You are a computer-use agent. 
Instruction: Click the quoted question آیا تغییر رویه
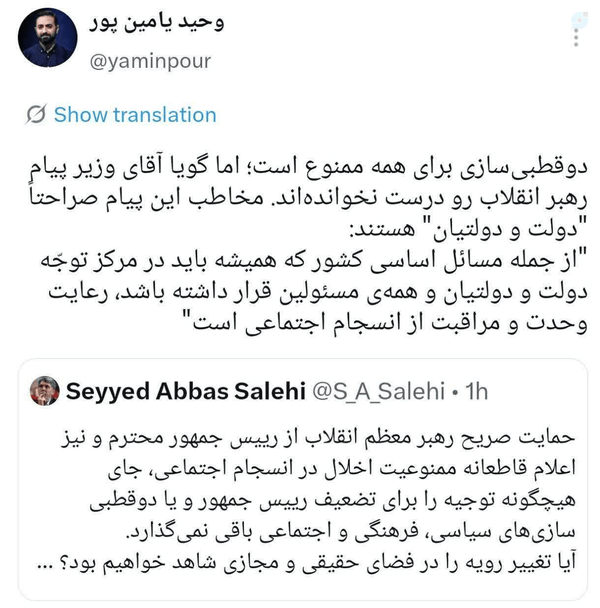coord(306,563)
